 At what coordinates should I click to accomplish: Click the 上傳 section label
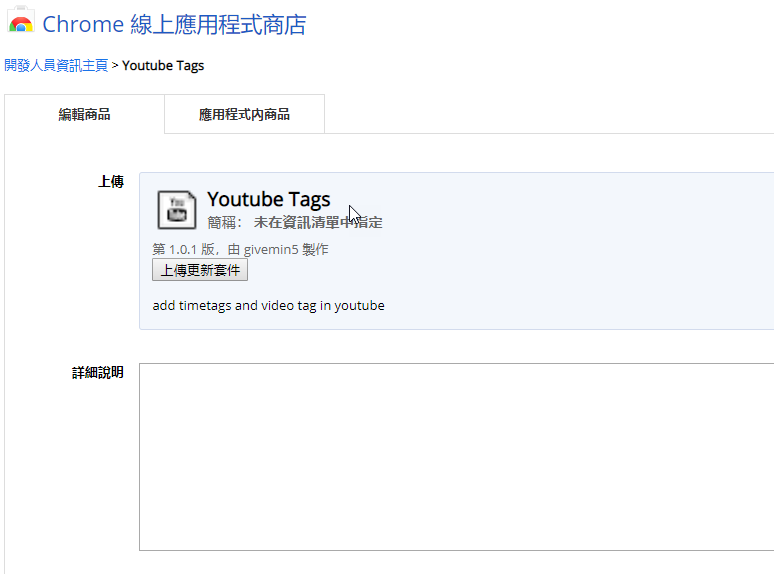111,182
